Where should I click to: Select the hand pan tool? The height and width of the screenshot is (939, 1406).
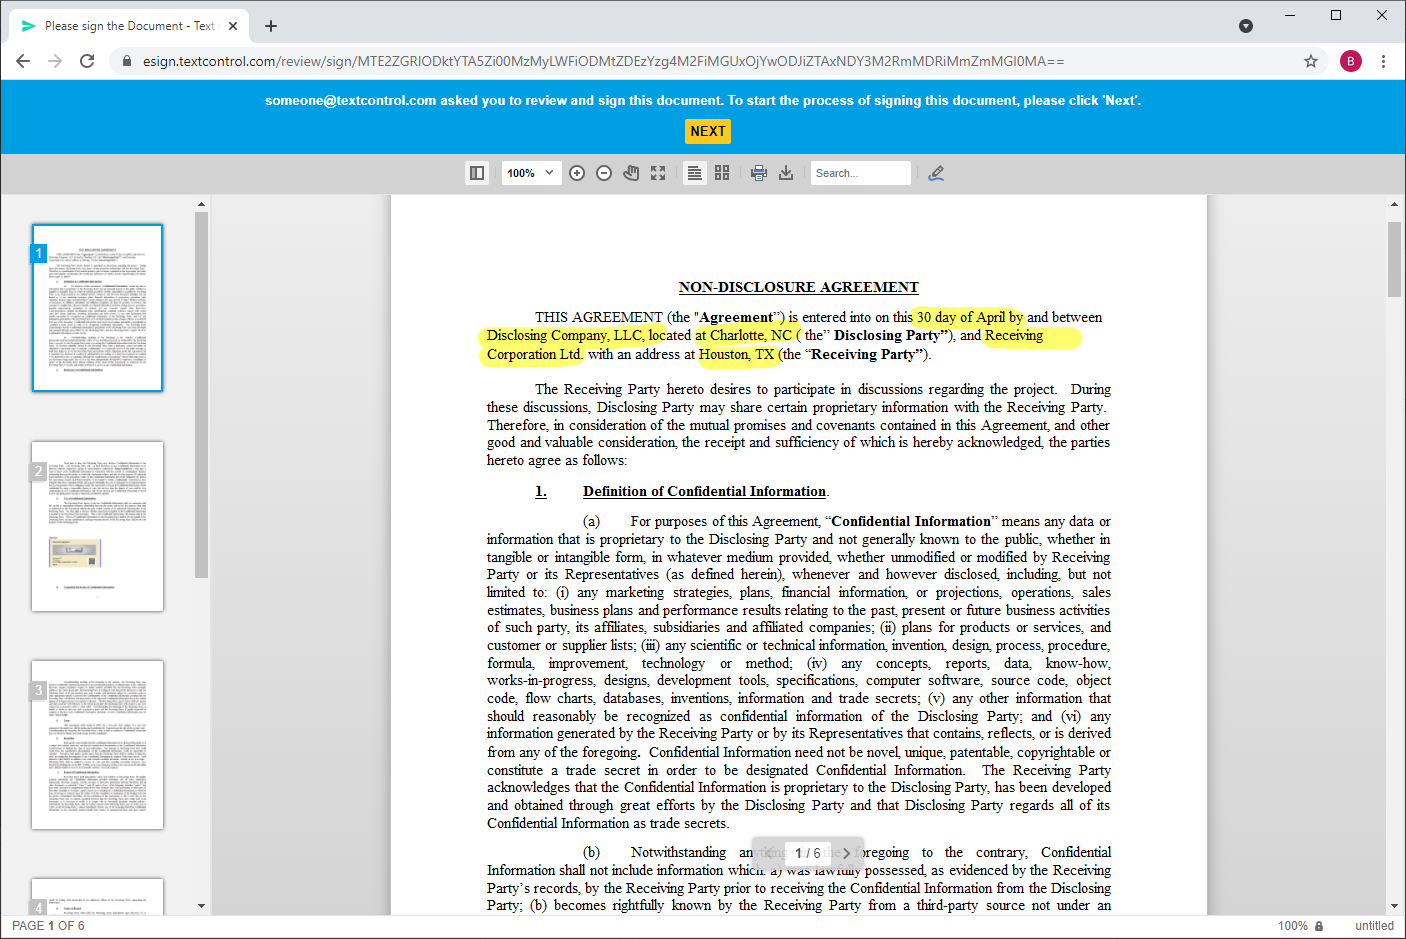(x=631, y=173)
